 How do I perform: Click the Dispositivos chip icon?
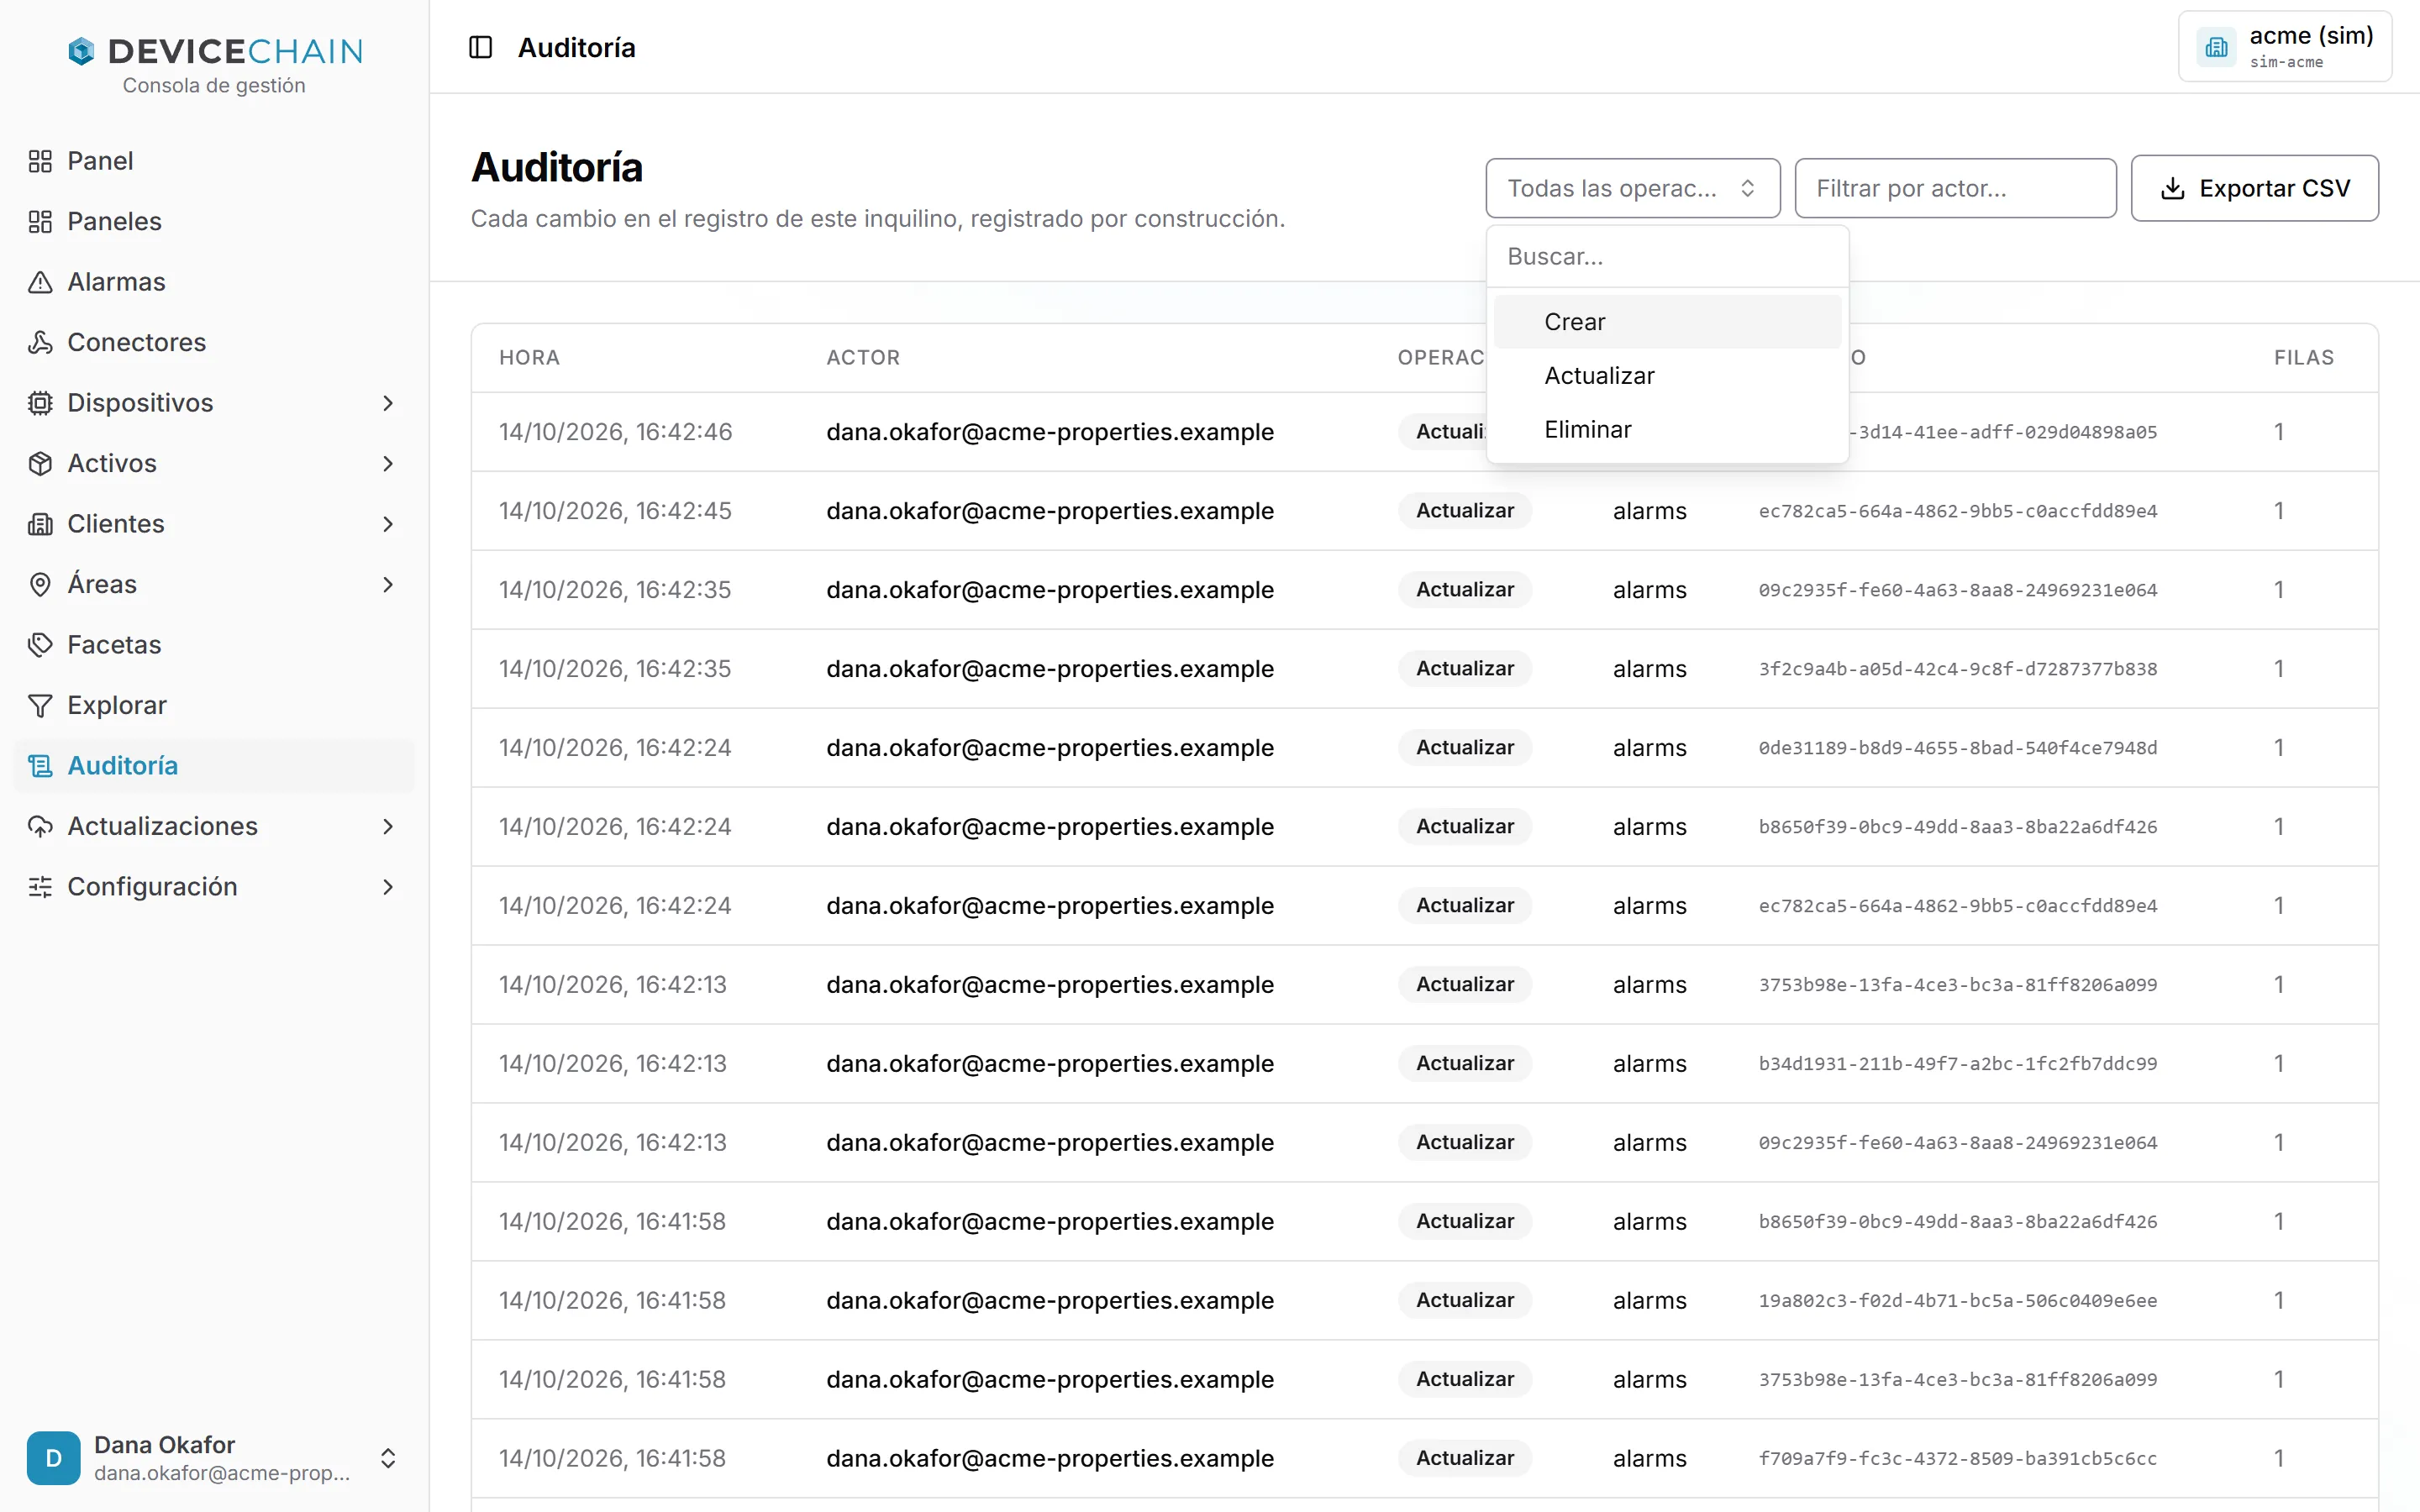40,403
